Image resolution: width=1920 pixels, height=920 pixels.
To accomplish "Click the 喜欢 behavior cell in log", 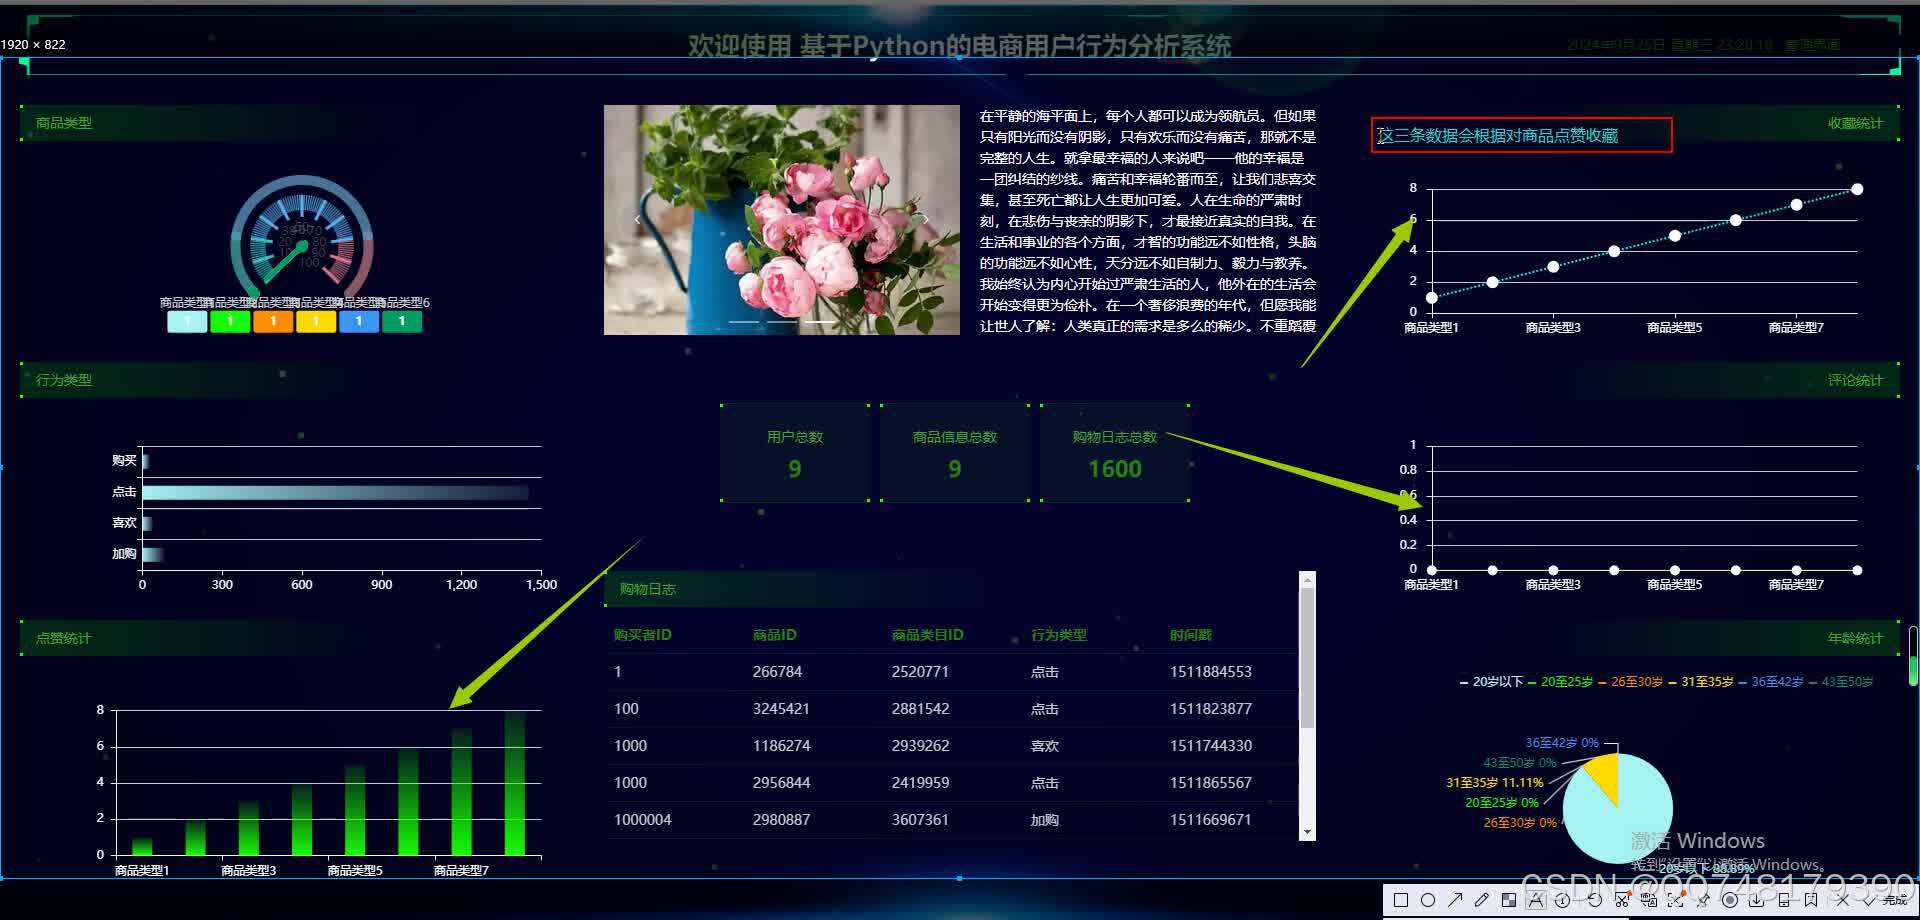I will (x=1044, y=746).
